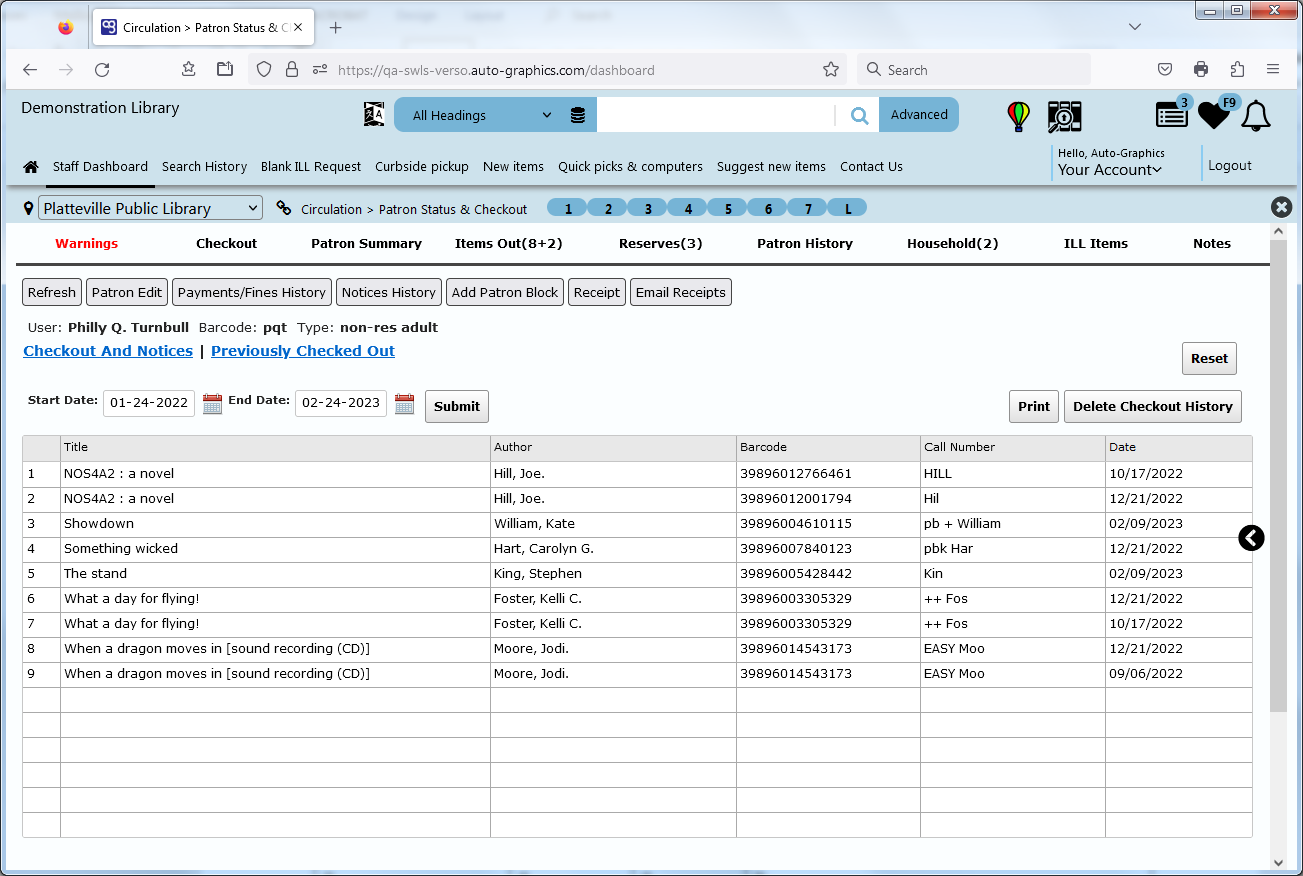
Task: Open the bookshelf search icon
Action: 1064,116
